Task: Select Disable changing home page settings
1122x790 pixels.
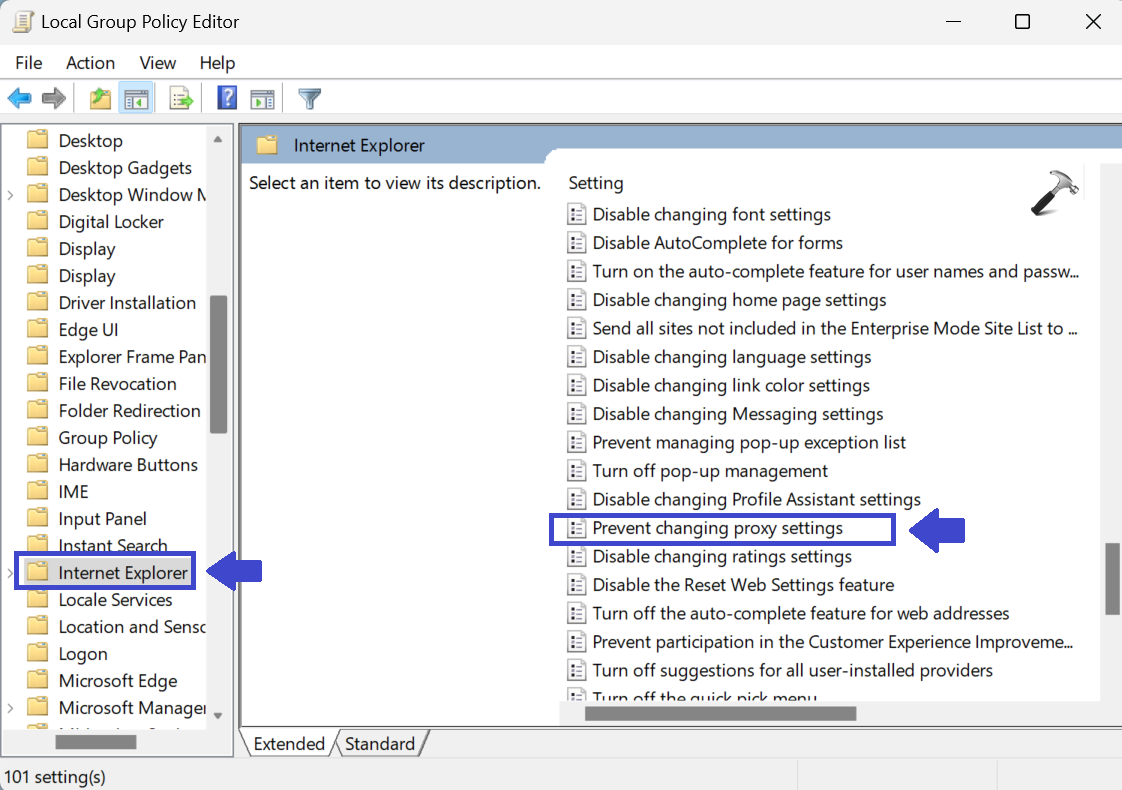Action: pyautogui.click(x=738, y=300)
